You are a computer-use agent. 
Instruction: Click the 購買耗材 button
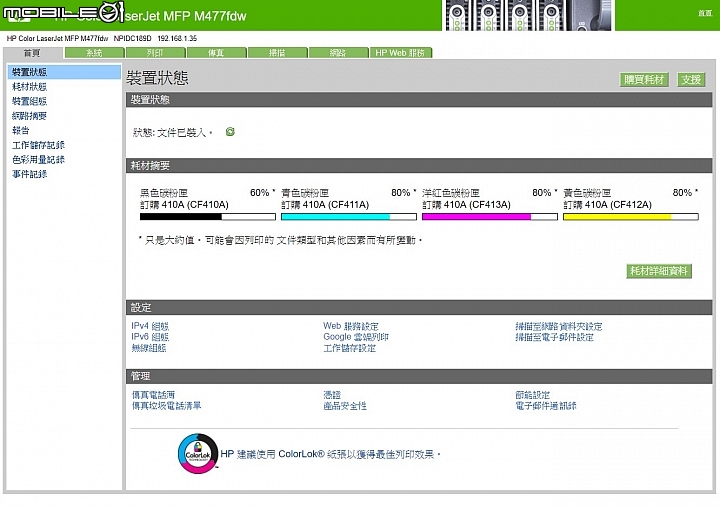click(x=644, y=79)
